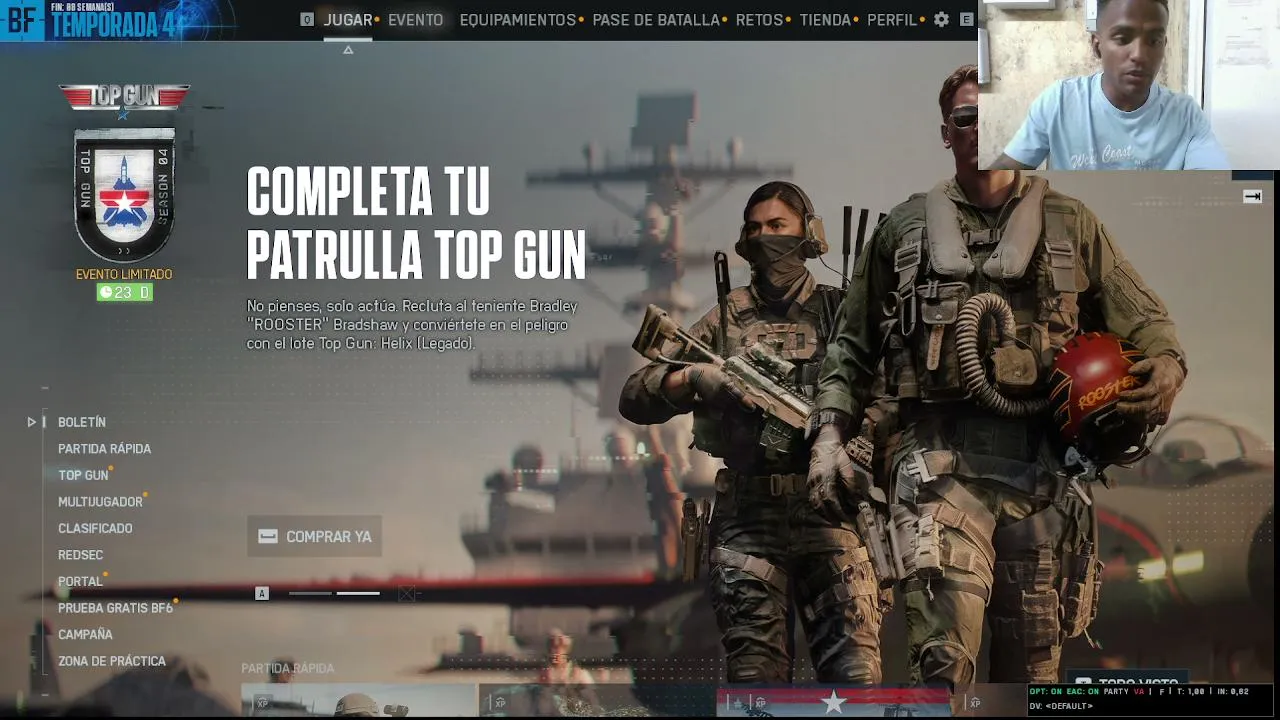
Task: Click the Rooster bundle description text
Action: (412, 324)
